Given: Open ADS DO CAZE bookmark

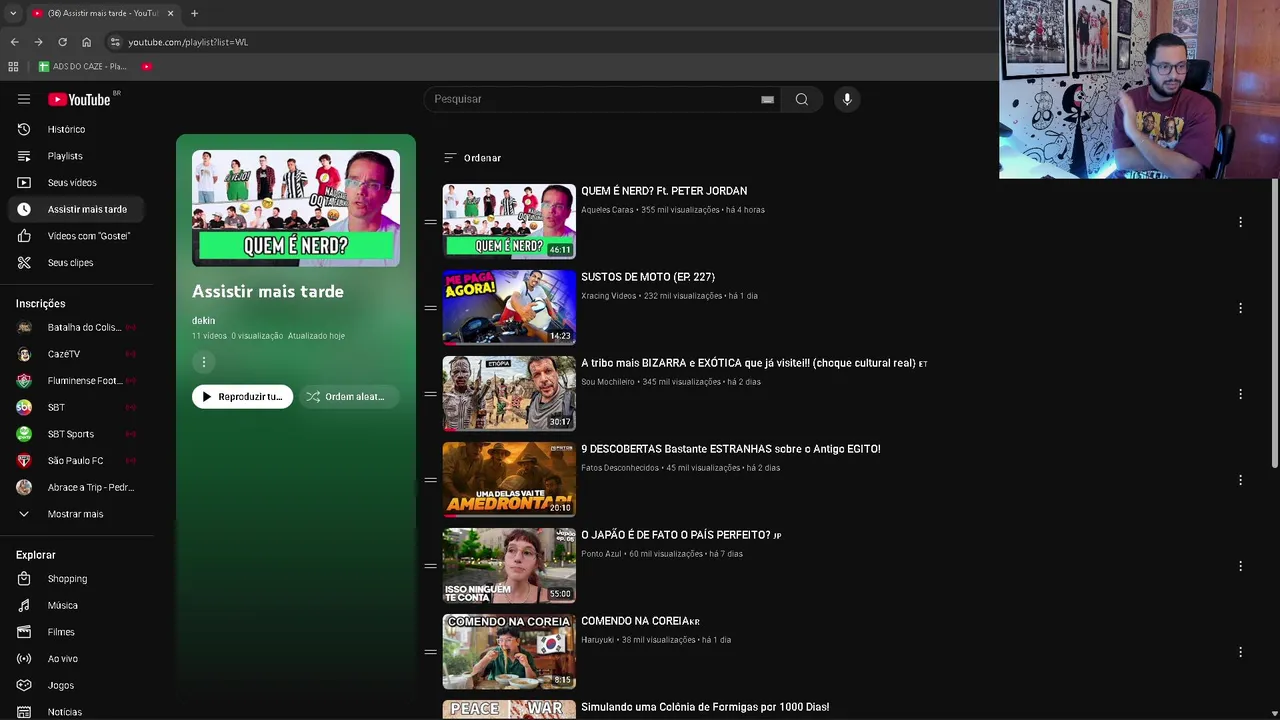Looking at the screenshot, I should tap(83, 66).
